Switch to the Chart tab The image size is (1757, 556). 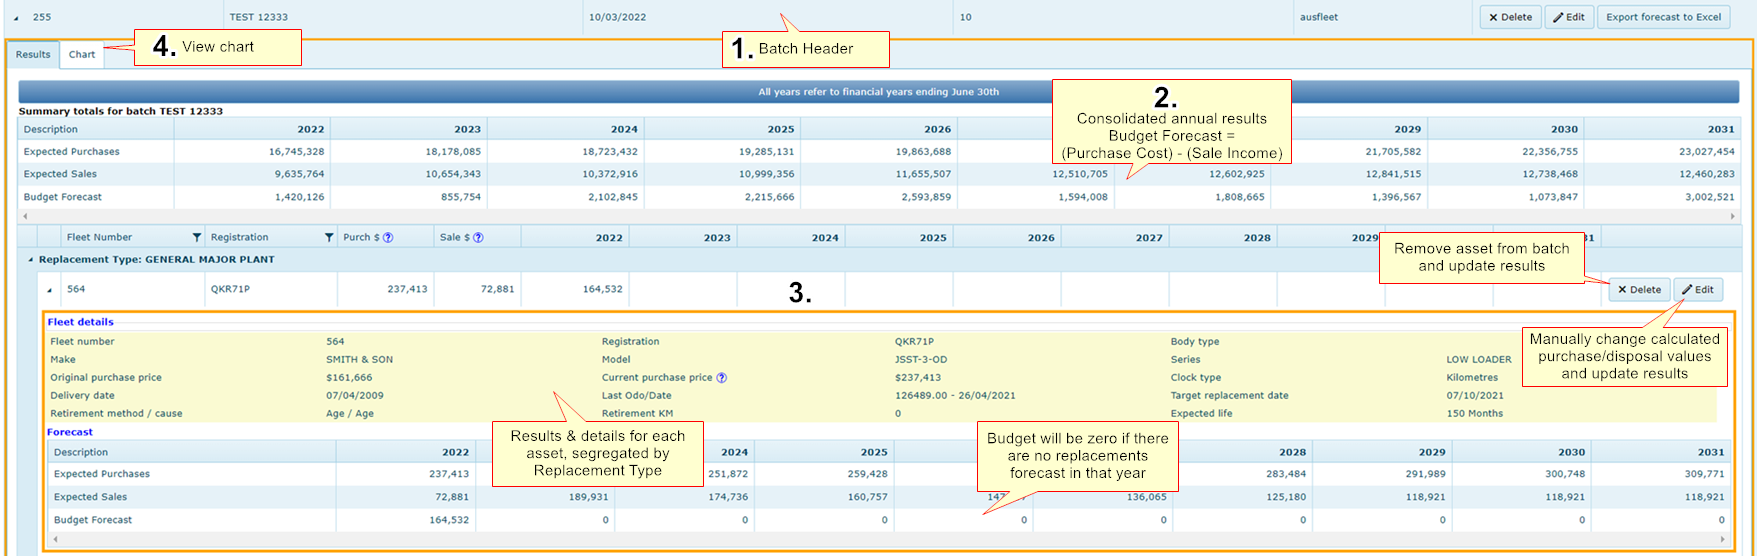click(82, 55)
